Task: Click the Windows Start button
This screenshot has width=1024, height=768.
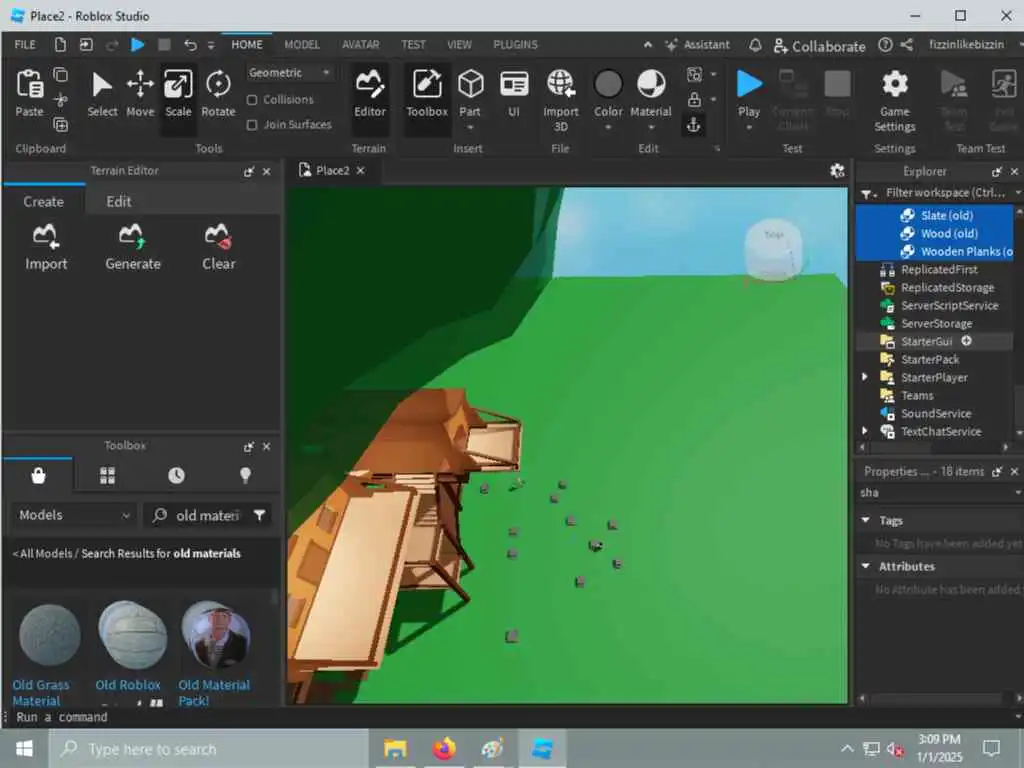Action: 24,748
